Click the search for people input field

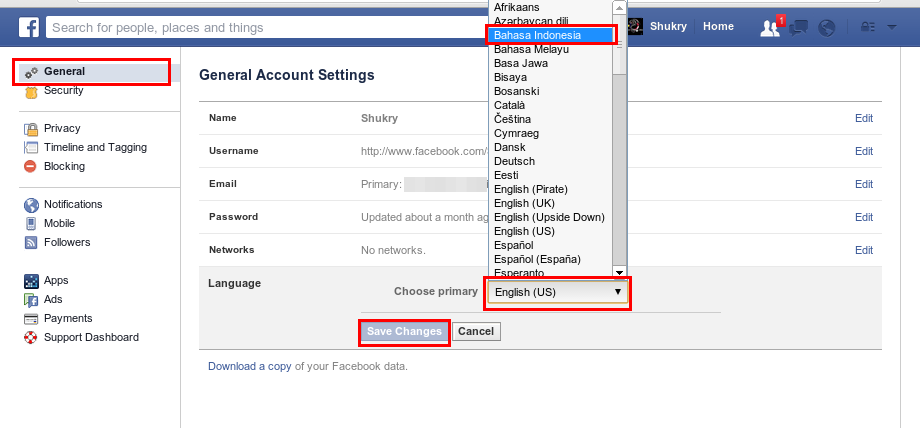[267, 28]
